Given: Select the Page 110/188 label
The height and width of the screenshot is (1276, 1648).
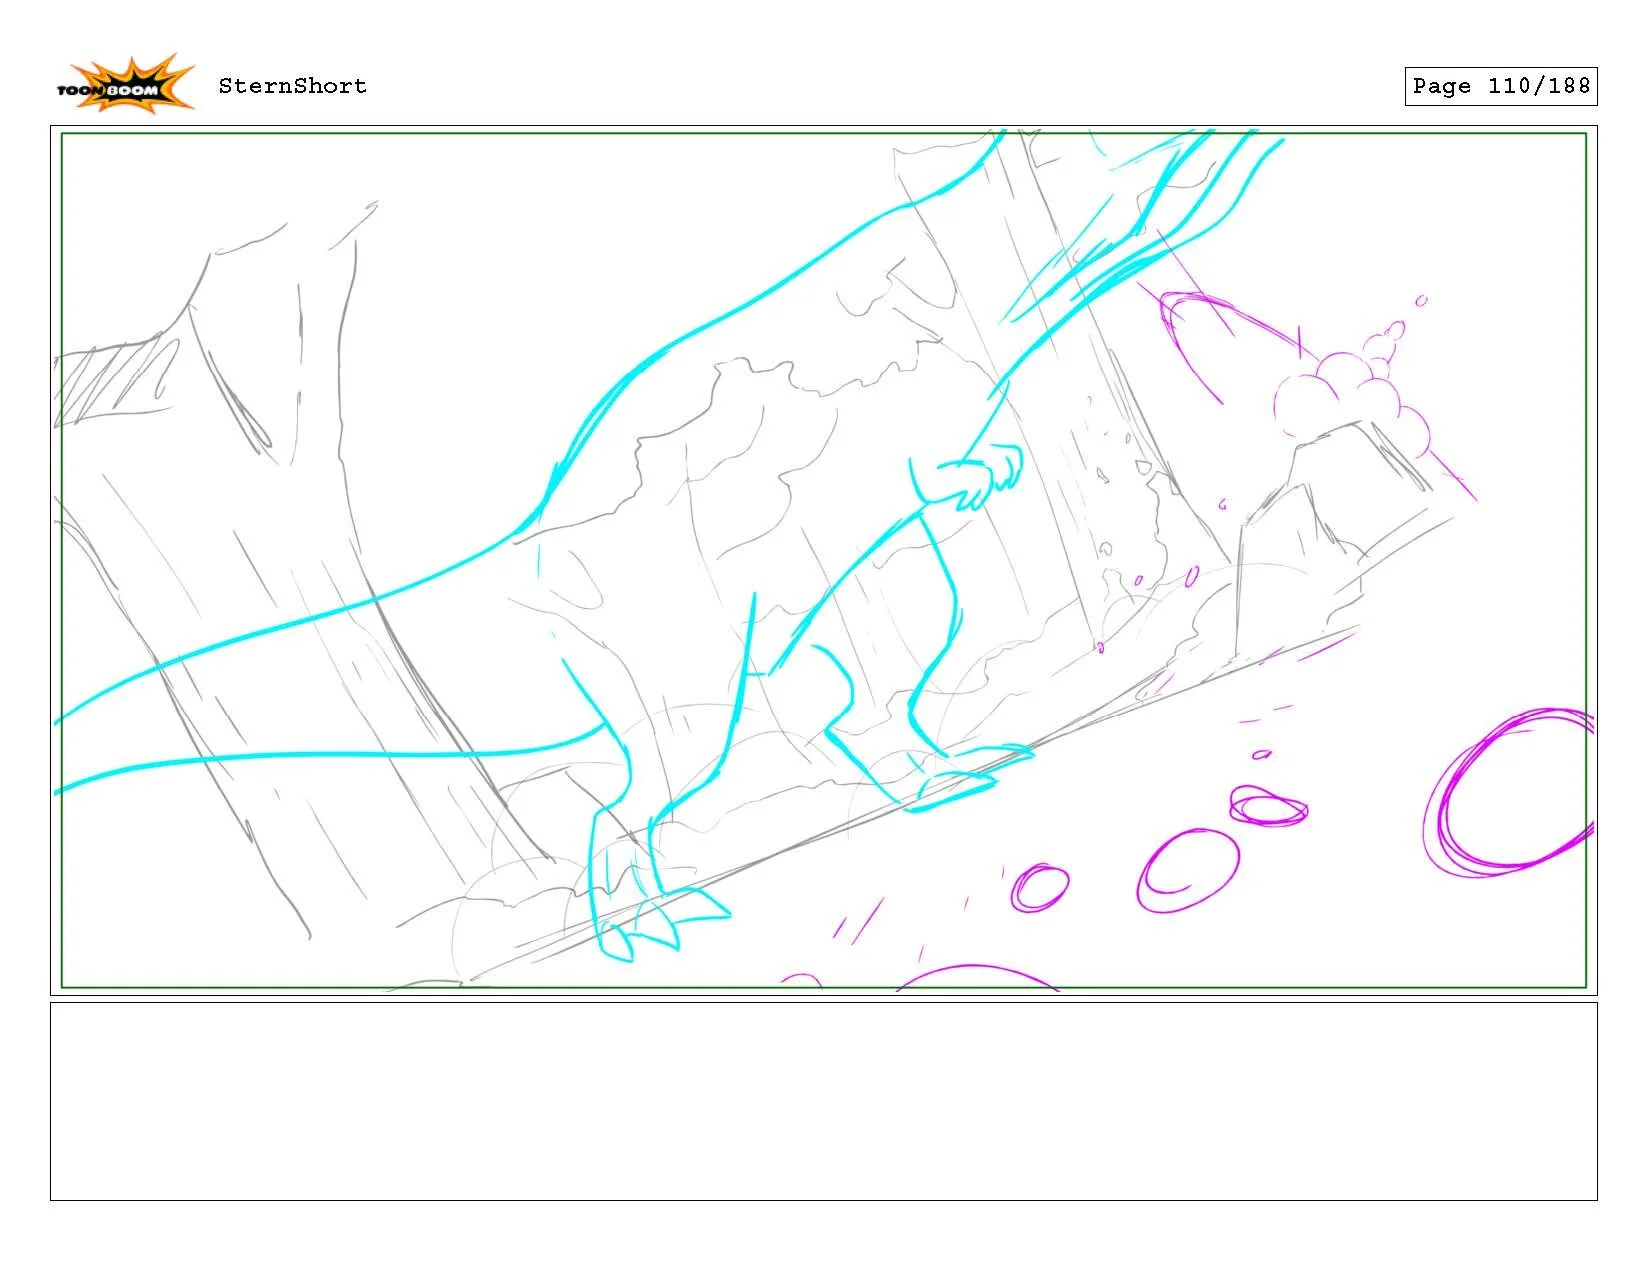Looking at the screenshot, I should (x=1500, y=86).
